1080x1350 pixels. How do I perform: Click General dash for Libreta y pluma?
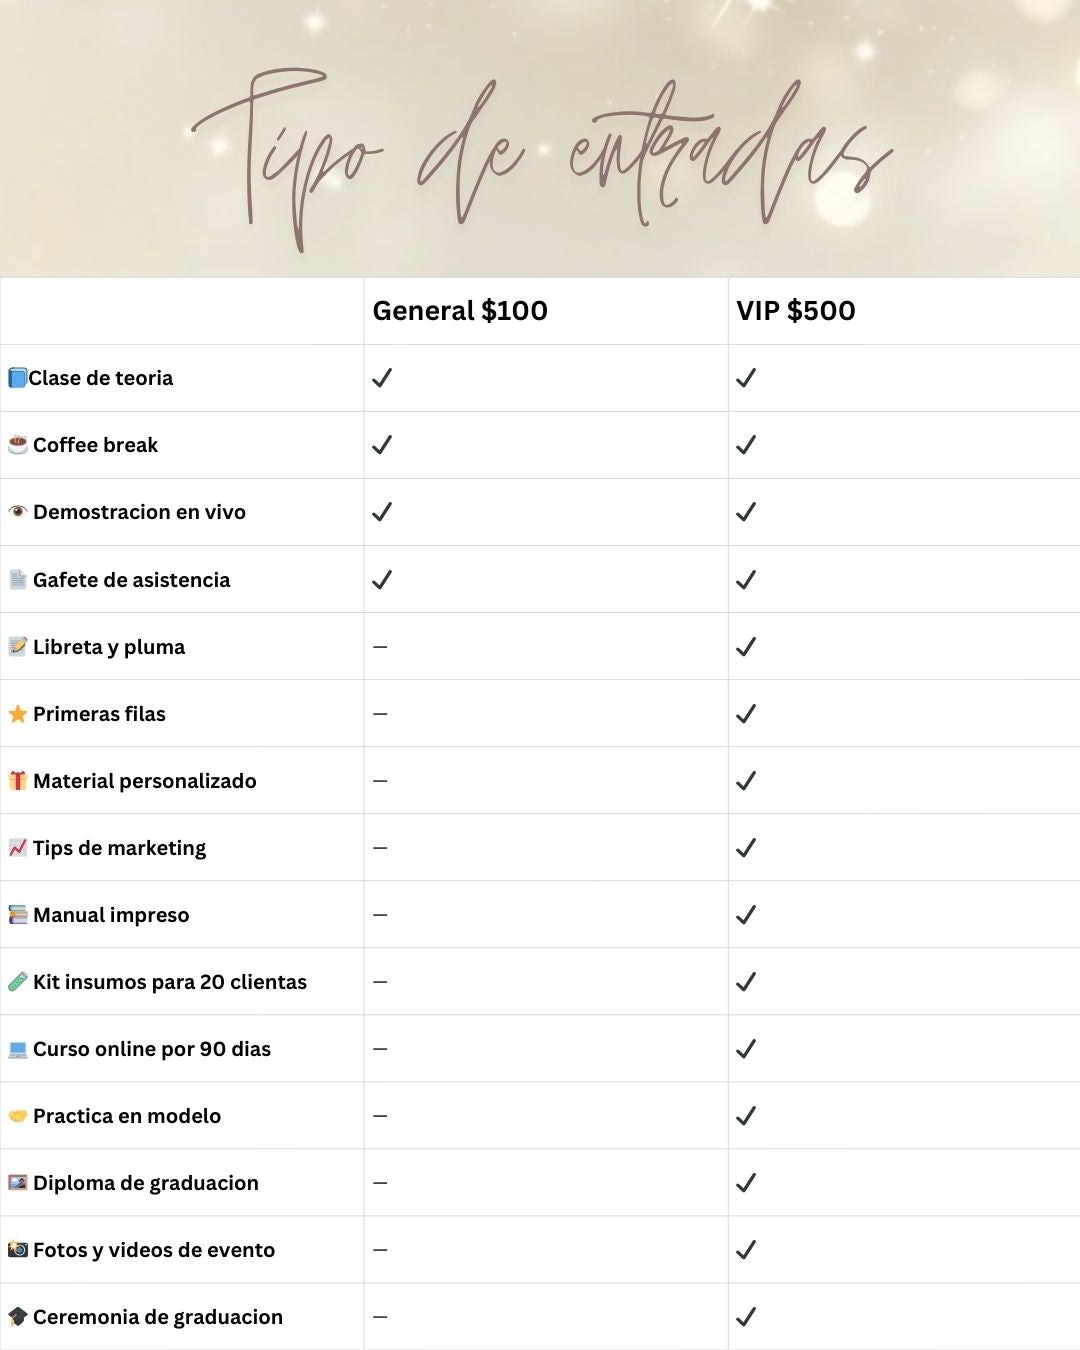(380, 647)
